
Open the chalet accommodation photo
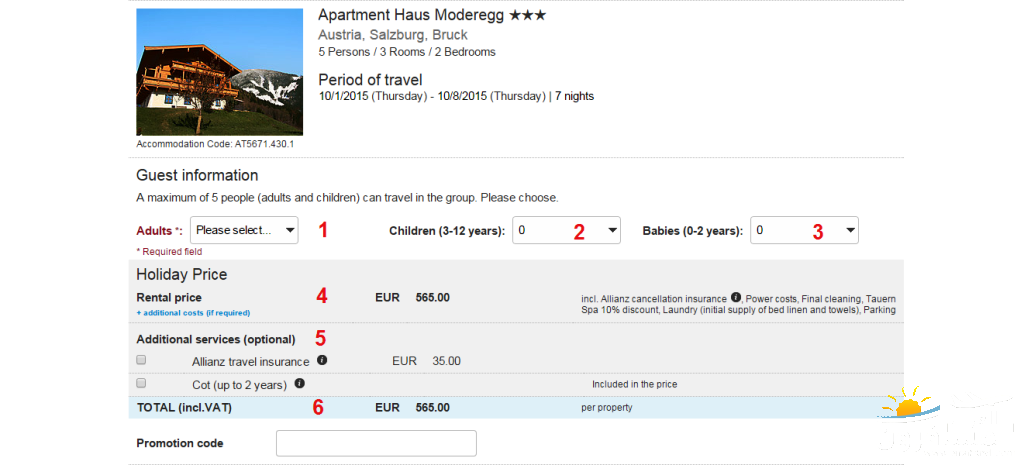tap(219, 72)
